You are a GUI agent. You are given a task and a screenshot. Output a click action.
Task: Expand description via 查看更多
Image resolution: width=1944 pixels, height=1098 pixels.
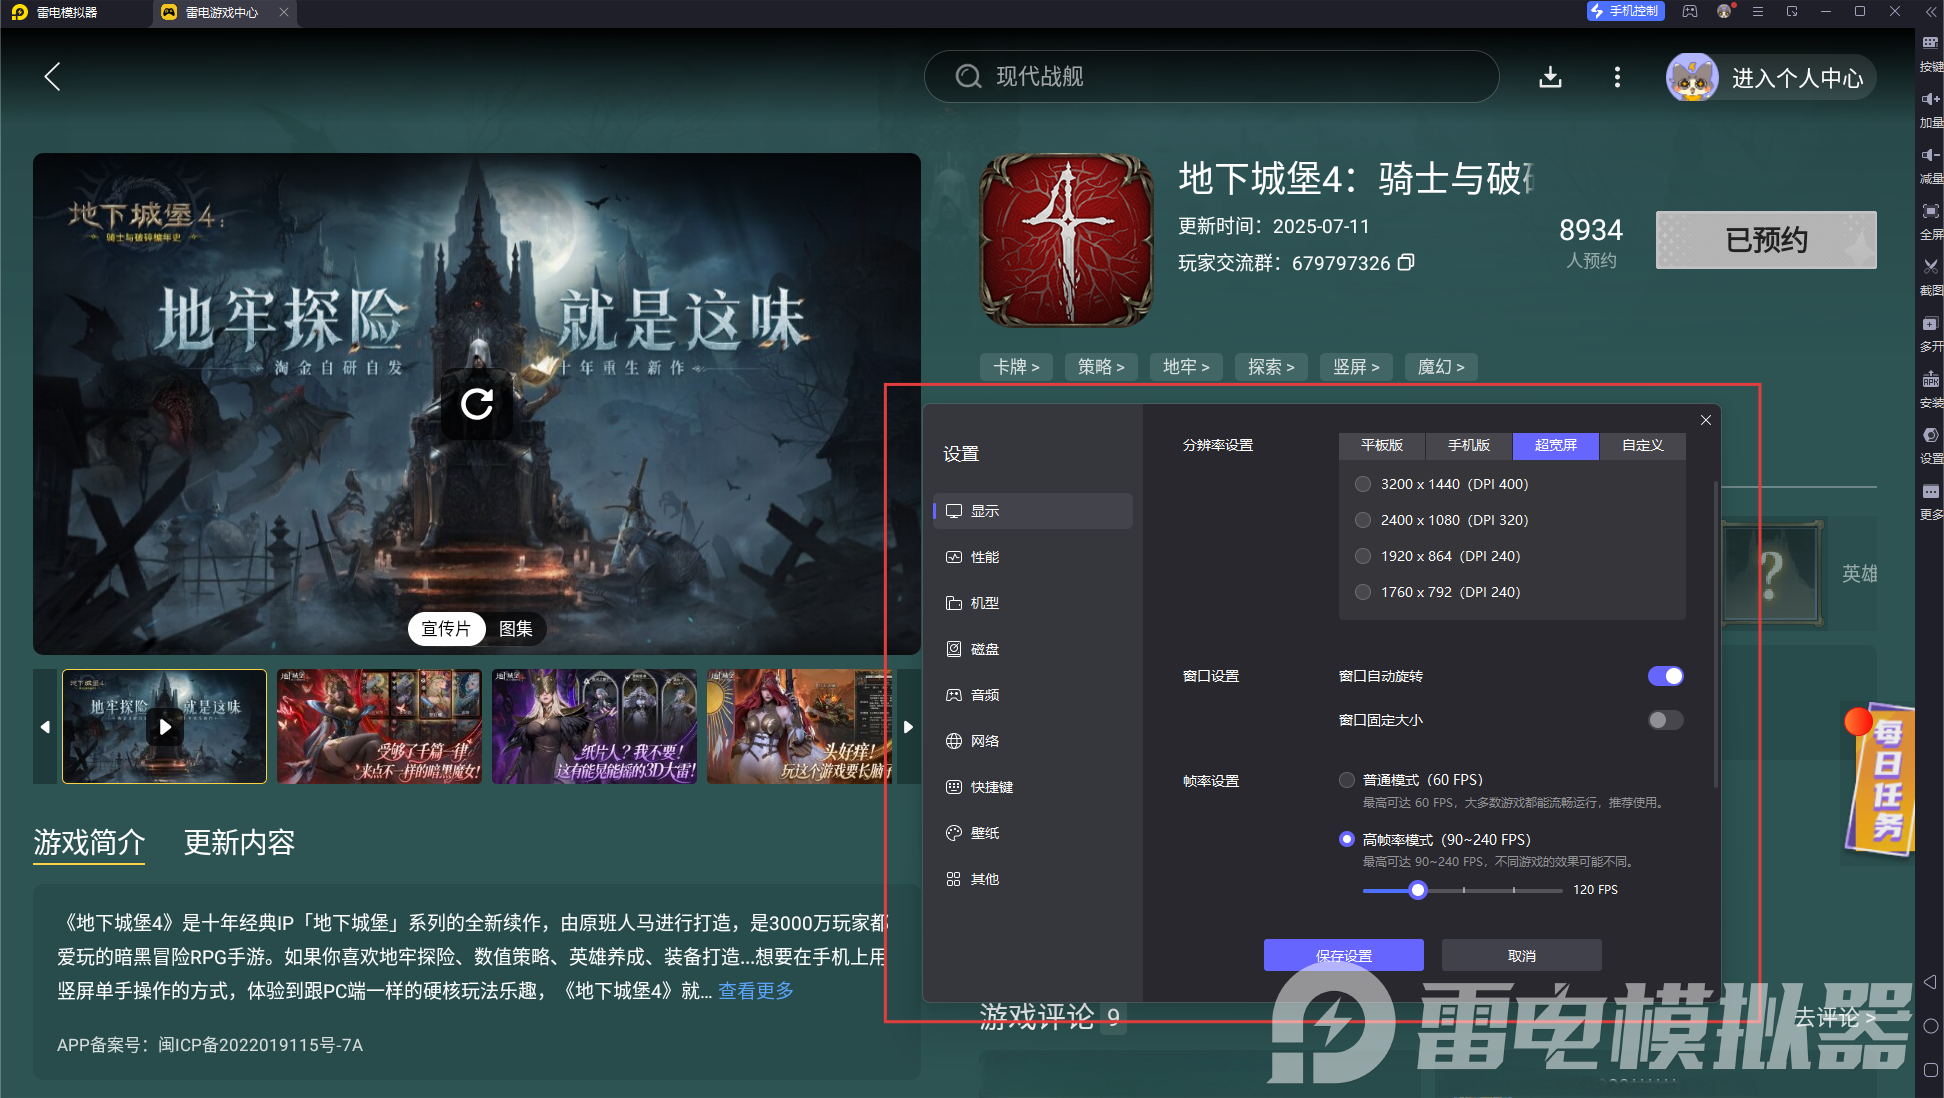[x=755, y=990]
